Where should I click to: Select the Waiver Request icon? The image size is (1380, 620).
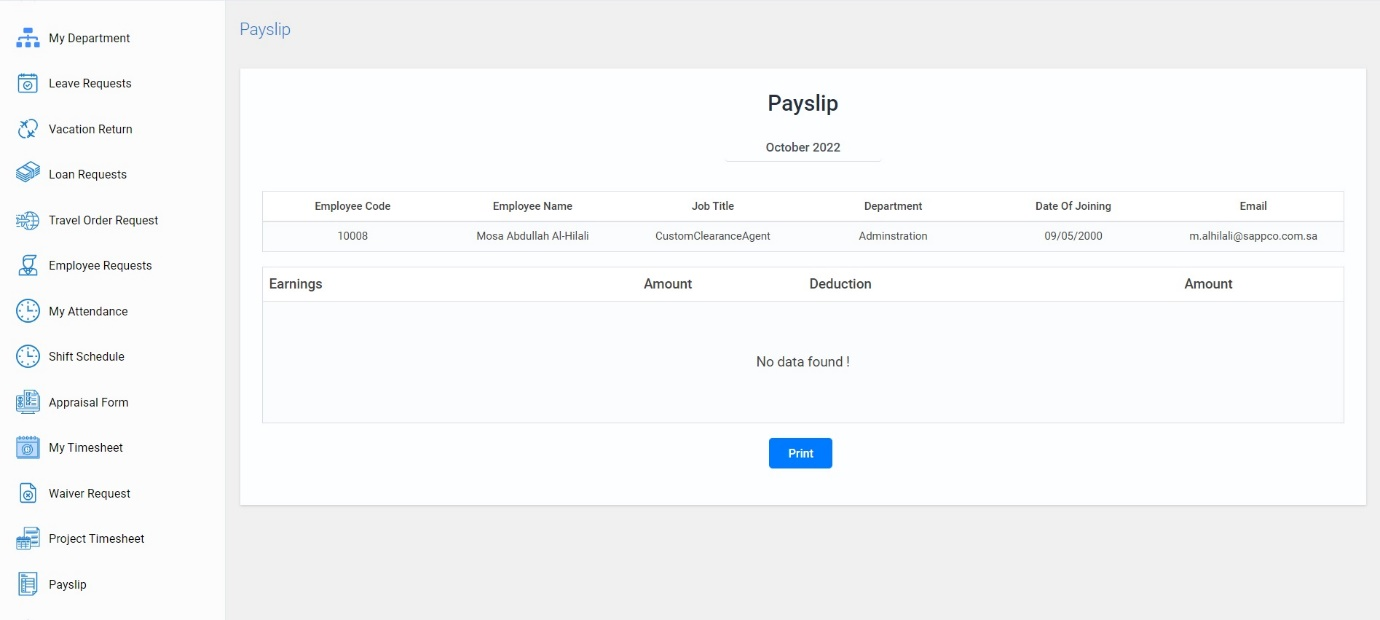point(27,493)
